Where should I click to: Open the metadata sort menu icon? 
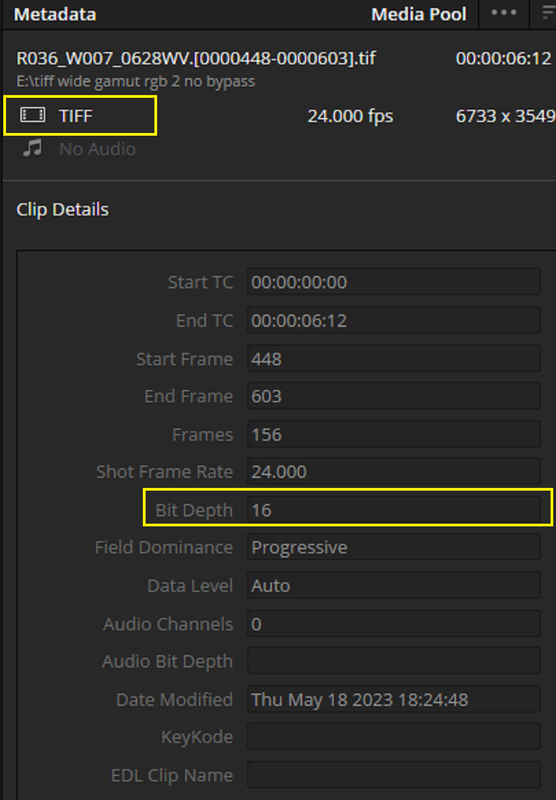point(549,13)
